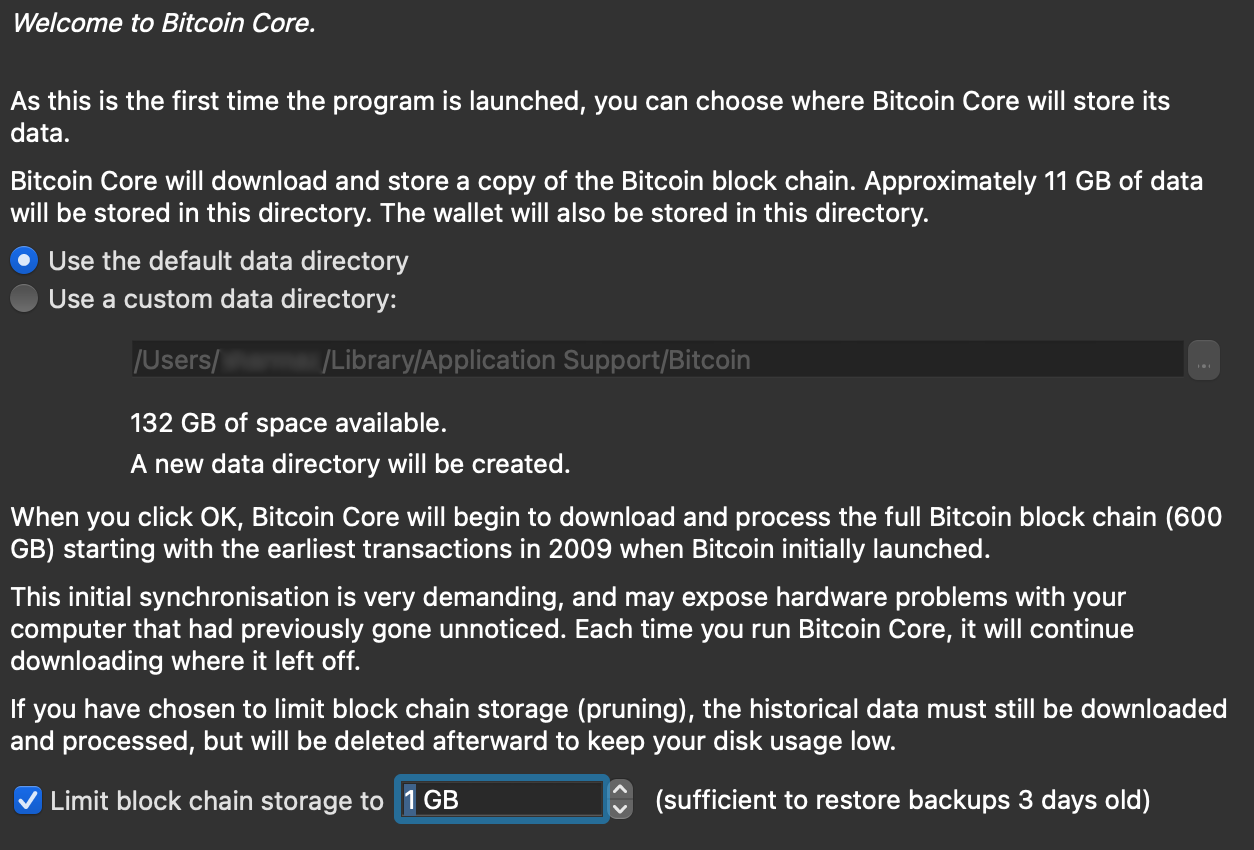Toggle the Limit block chain storage checkbox
The width and height of the screenshot is (1254, 850).
coord(28,800)
